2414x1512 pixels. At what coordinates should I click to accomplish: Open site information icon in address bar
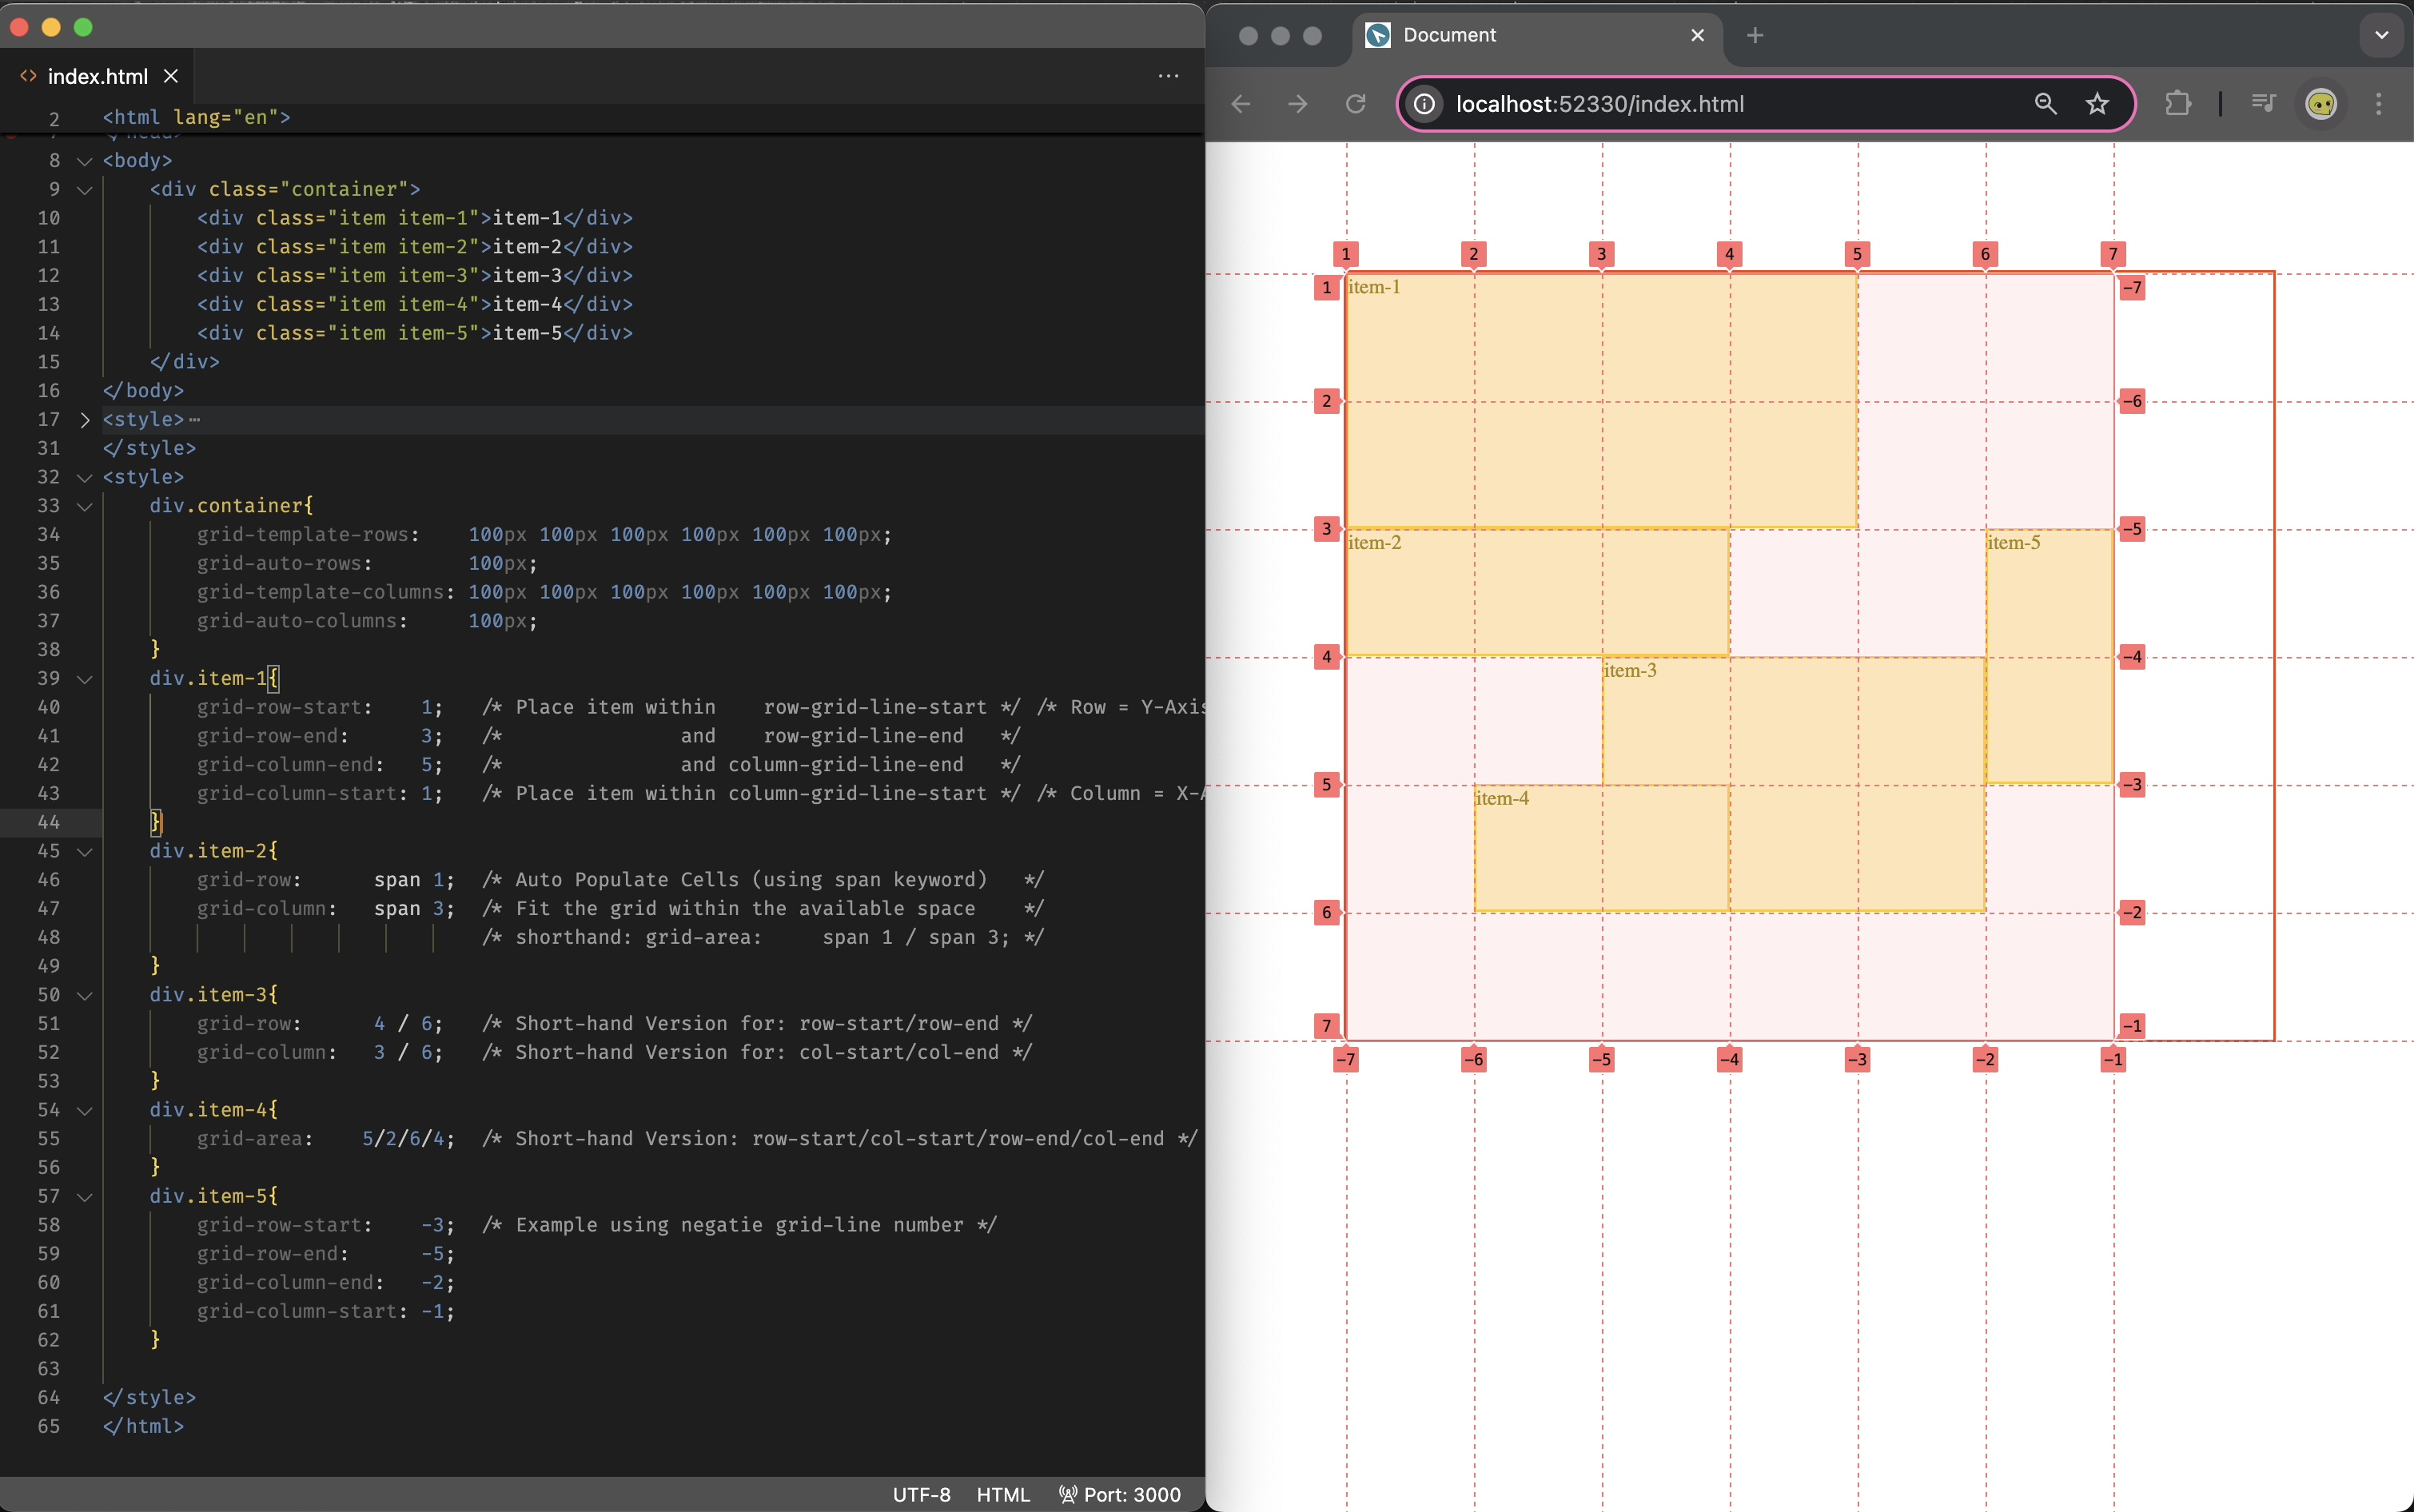1425,104
